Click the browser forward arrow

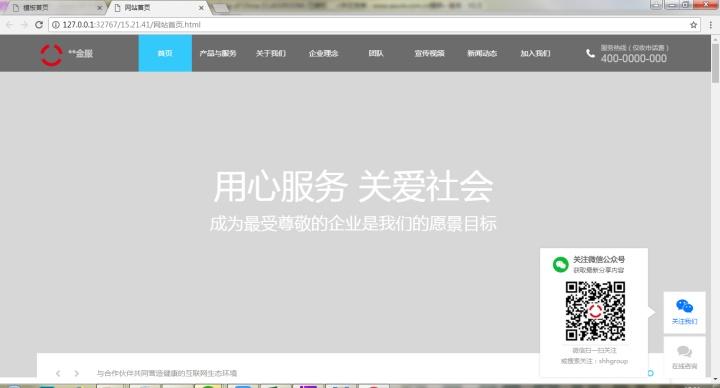point(24,25)
